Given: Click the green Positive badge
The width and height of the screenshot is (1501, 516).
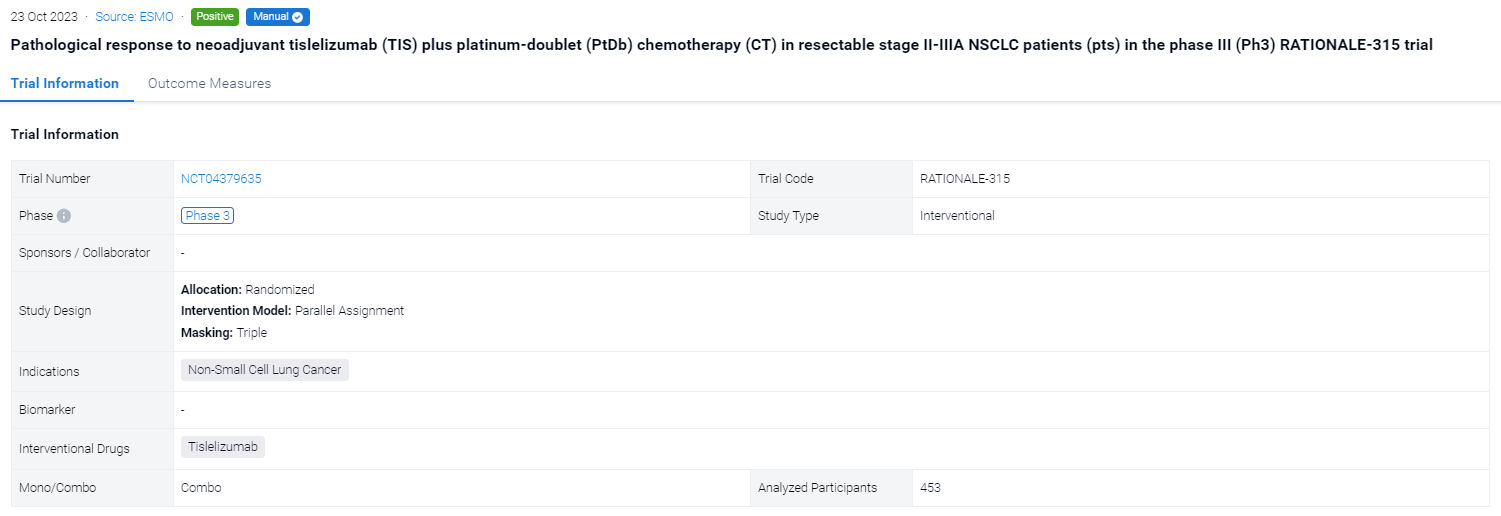Looking at the screenshot, I should (215, 17).
